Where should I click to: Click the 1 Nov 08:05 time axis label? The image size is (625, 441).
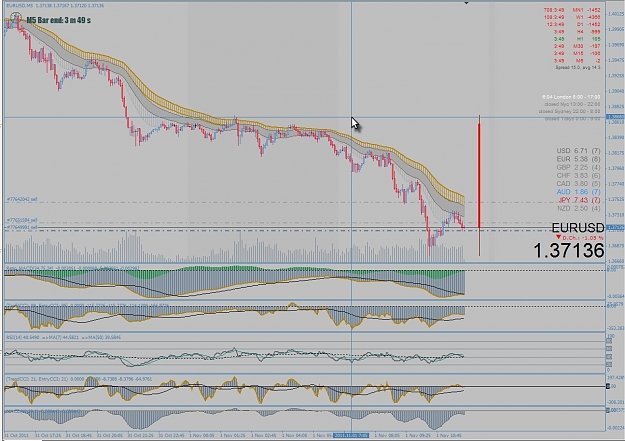tap(387, 435)
